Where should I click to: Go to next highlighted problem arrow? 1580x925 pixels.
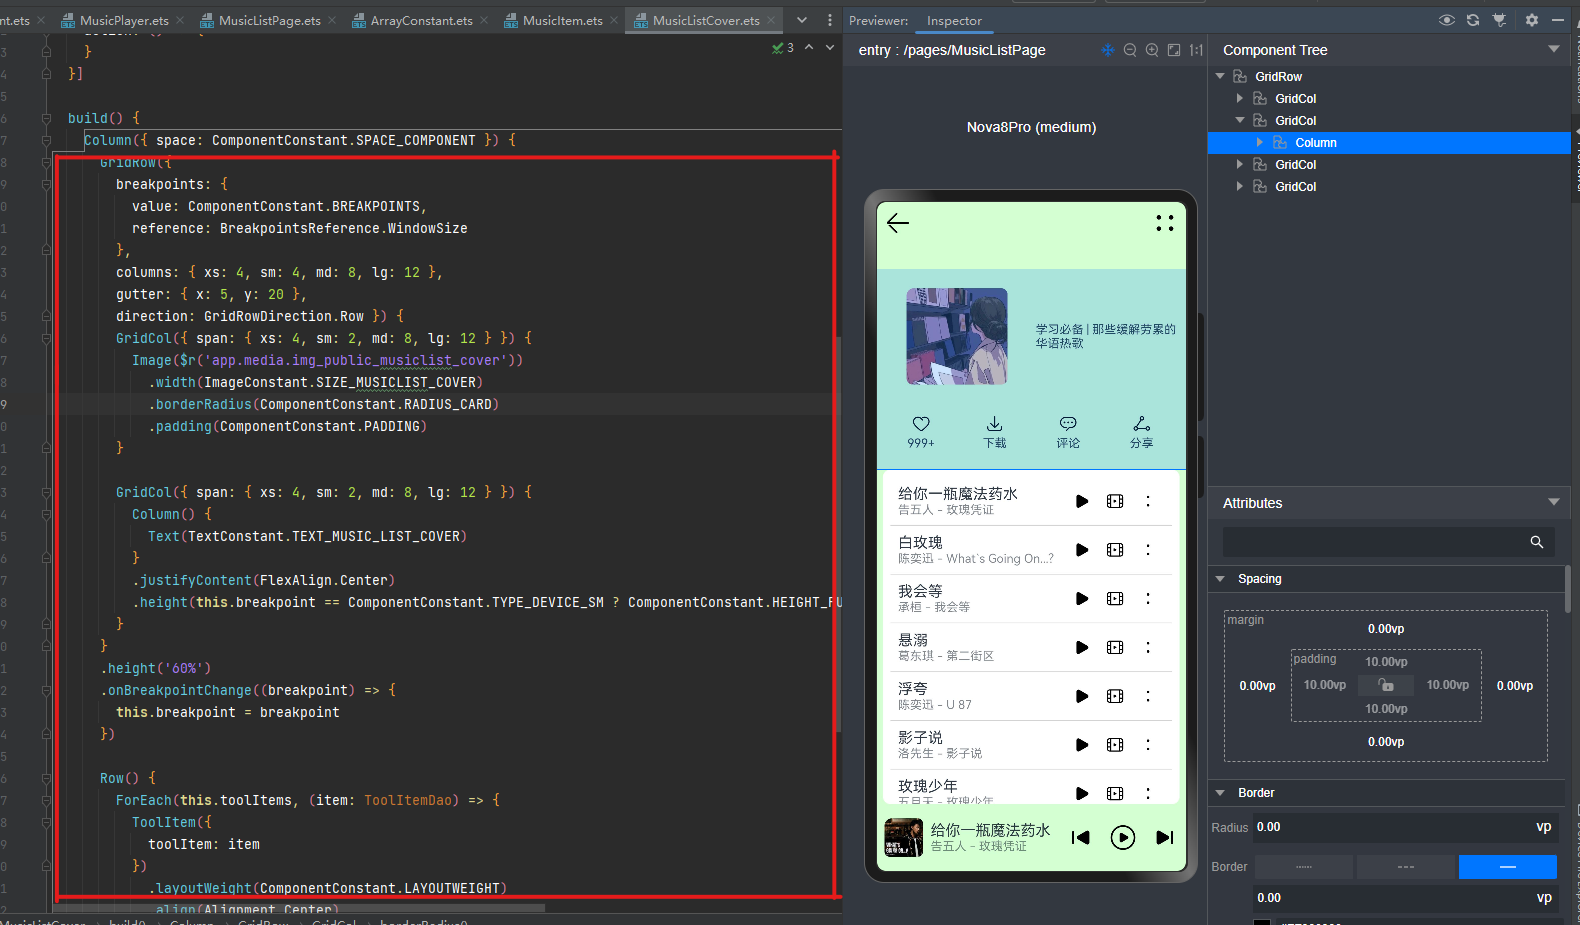(x=830, y=47)
